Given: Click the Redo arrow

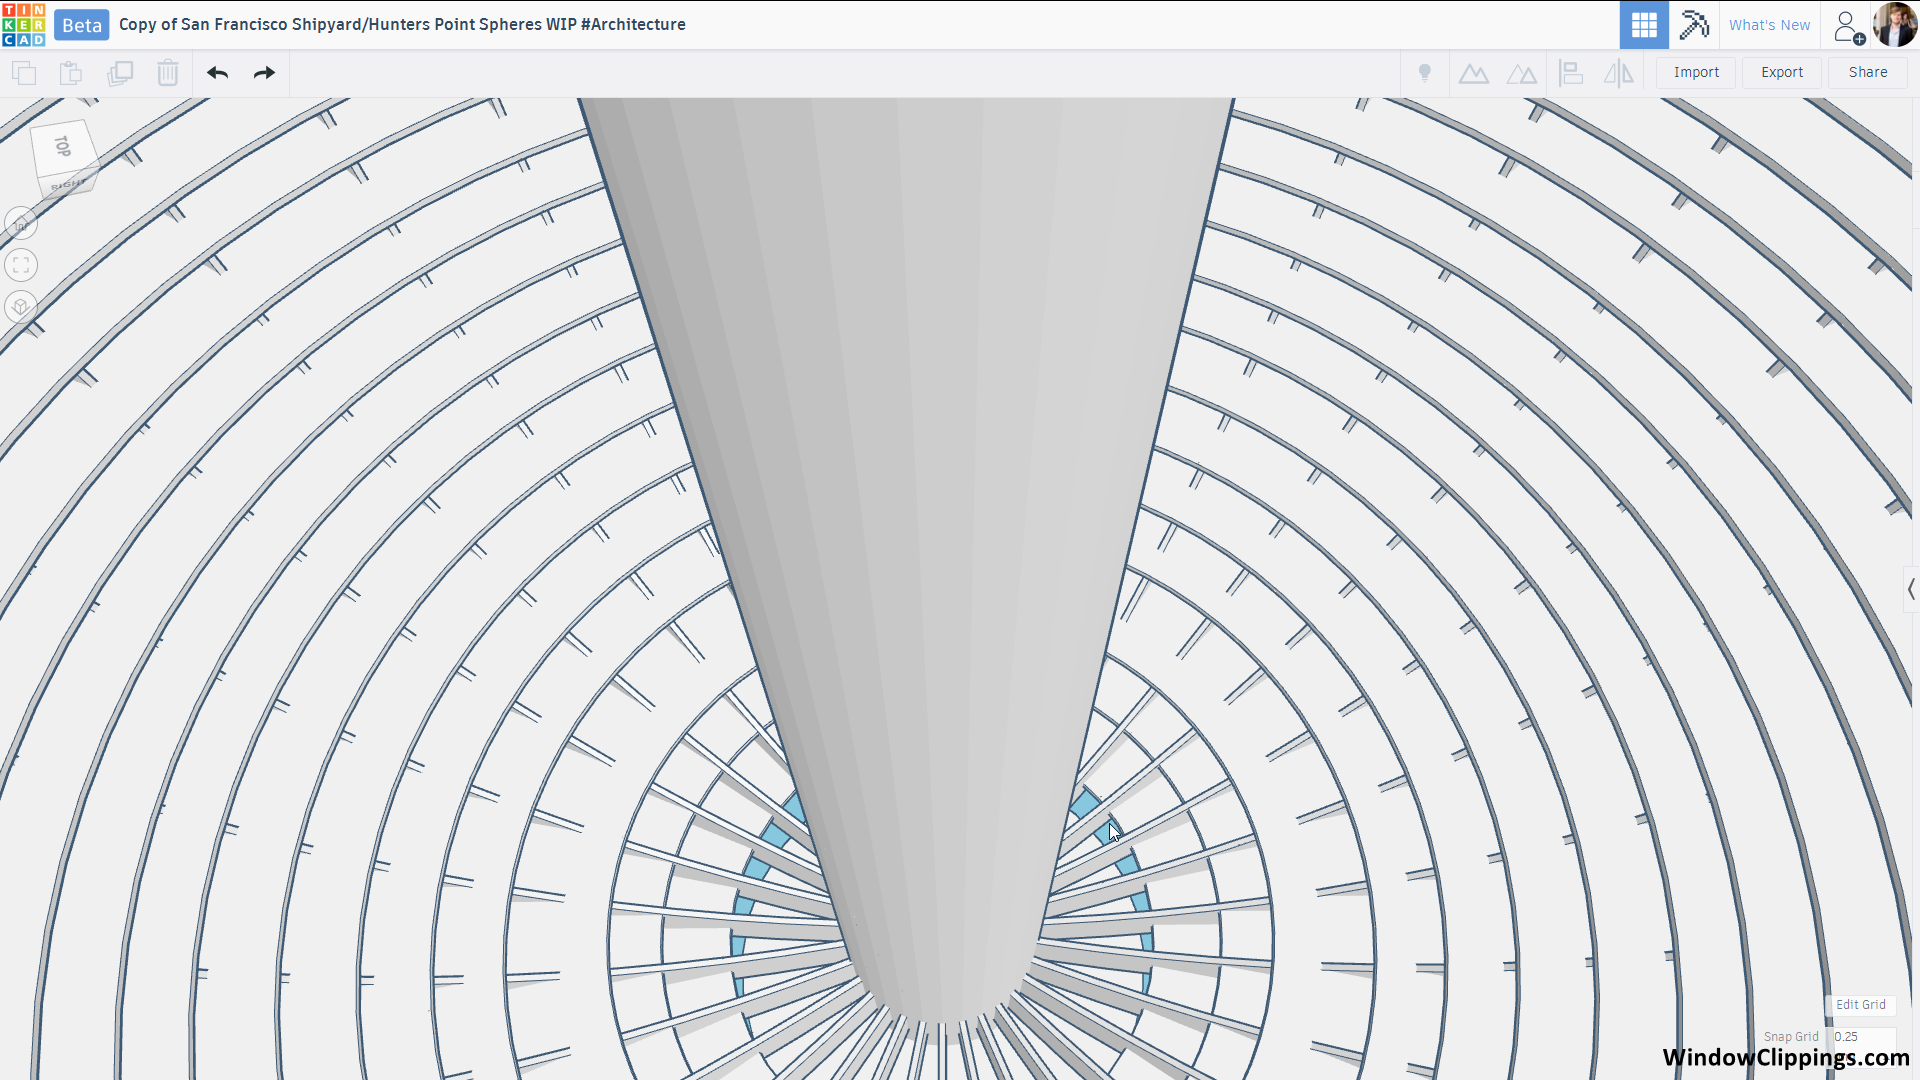Looking at the screenshot, I should (264, 73).
